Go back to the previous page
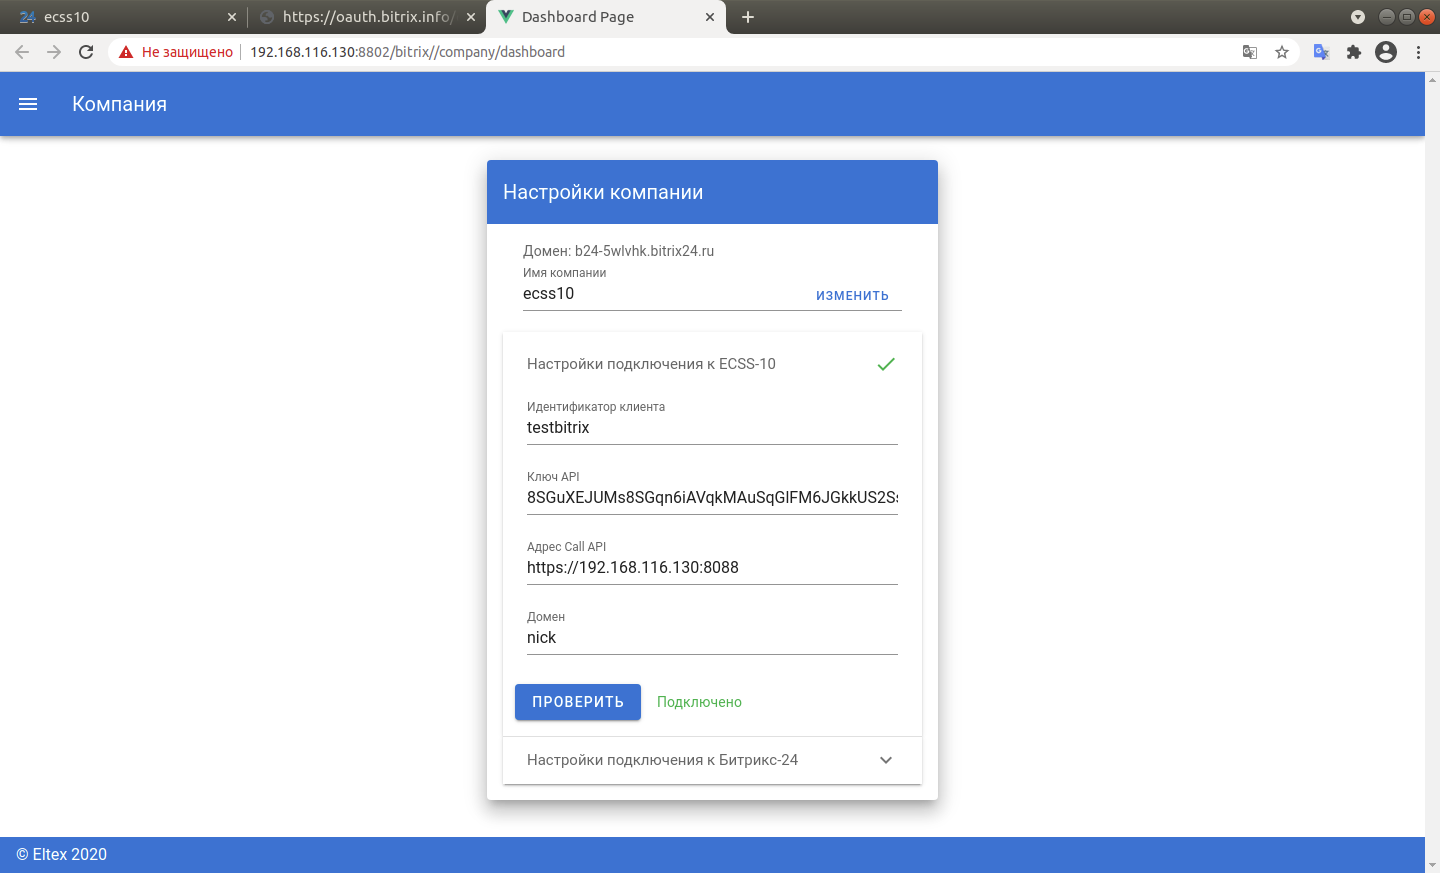This screenshot has height=873, width=1440. [x=22, y=52]
